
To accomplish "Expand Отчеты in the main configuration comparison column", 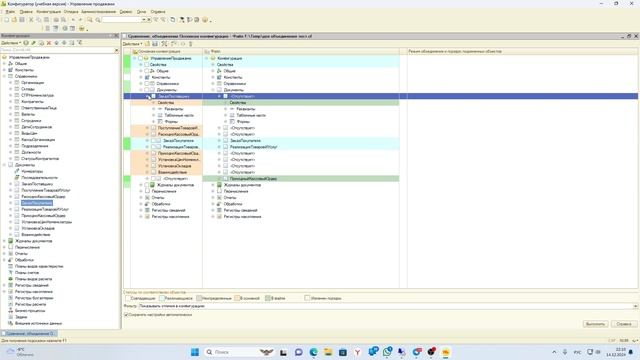I will tap(141, 198).
